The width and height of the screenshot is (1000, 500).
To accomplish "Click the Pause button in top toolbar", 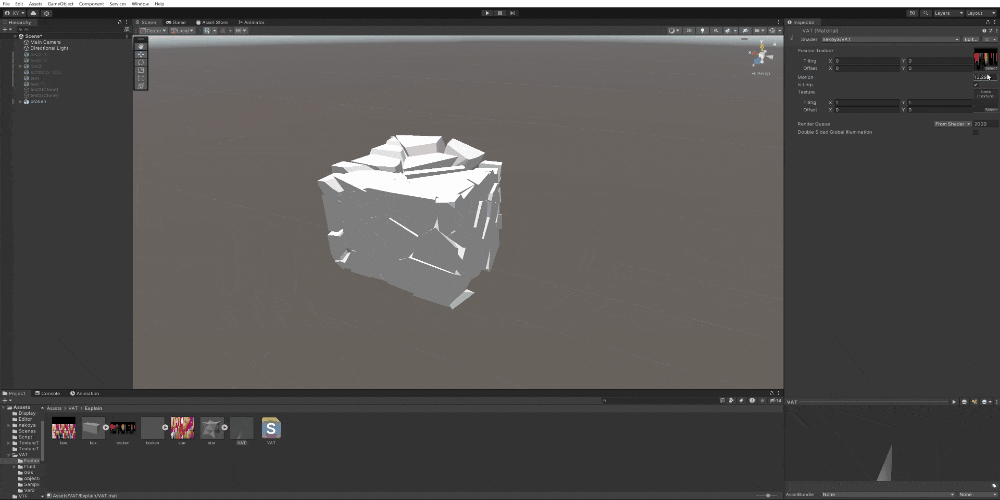I will click(x=500, y=13).
